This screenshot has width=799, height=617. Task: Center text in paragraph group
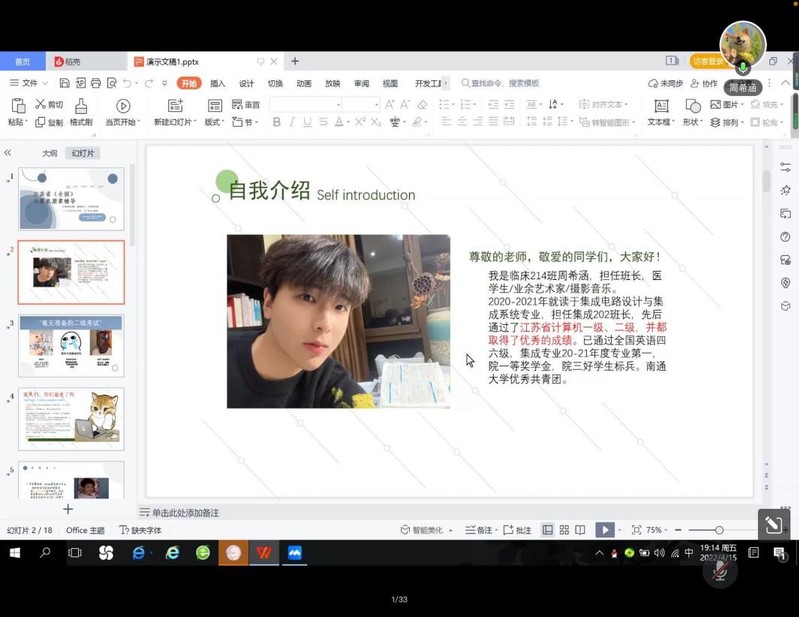click(x=462, y=122)
